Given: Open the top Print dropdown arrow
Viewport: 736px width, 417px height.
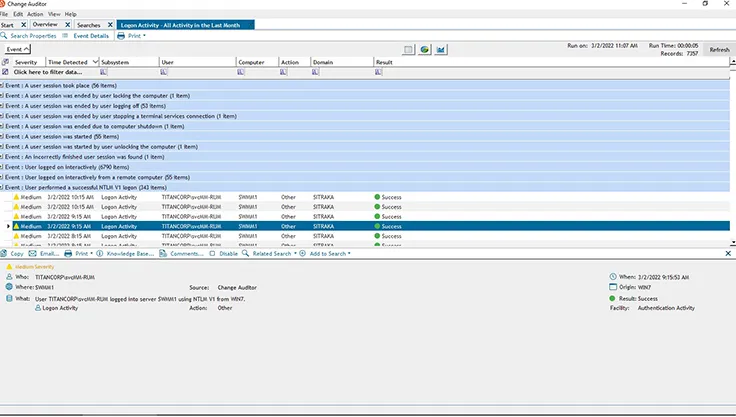Looking at the screenshot, I should coord(144,36).
